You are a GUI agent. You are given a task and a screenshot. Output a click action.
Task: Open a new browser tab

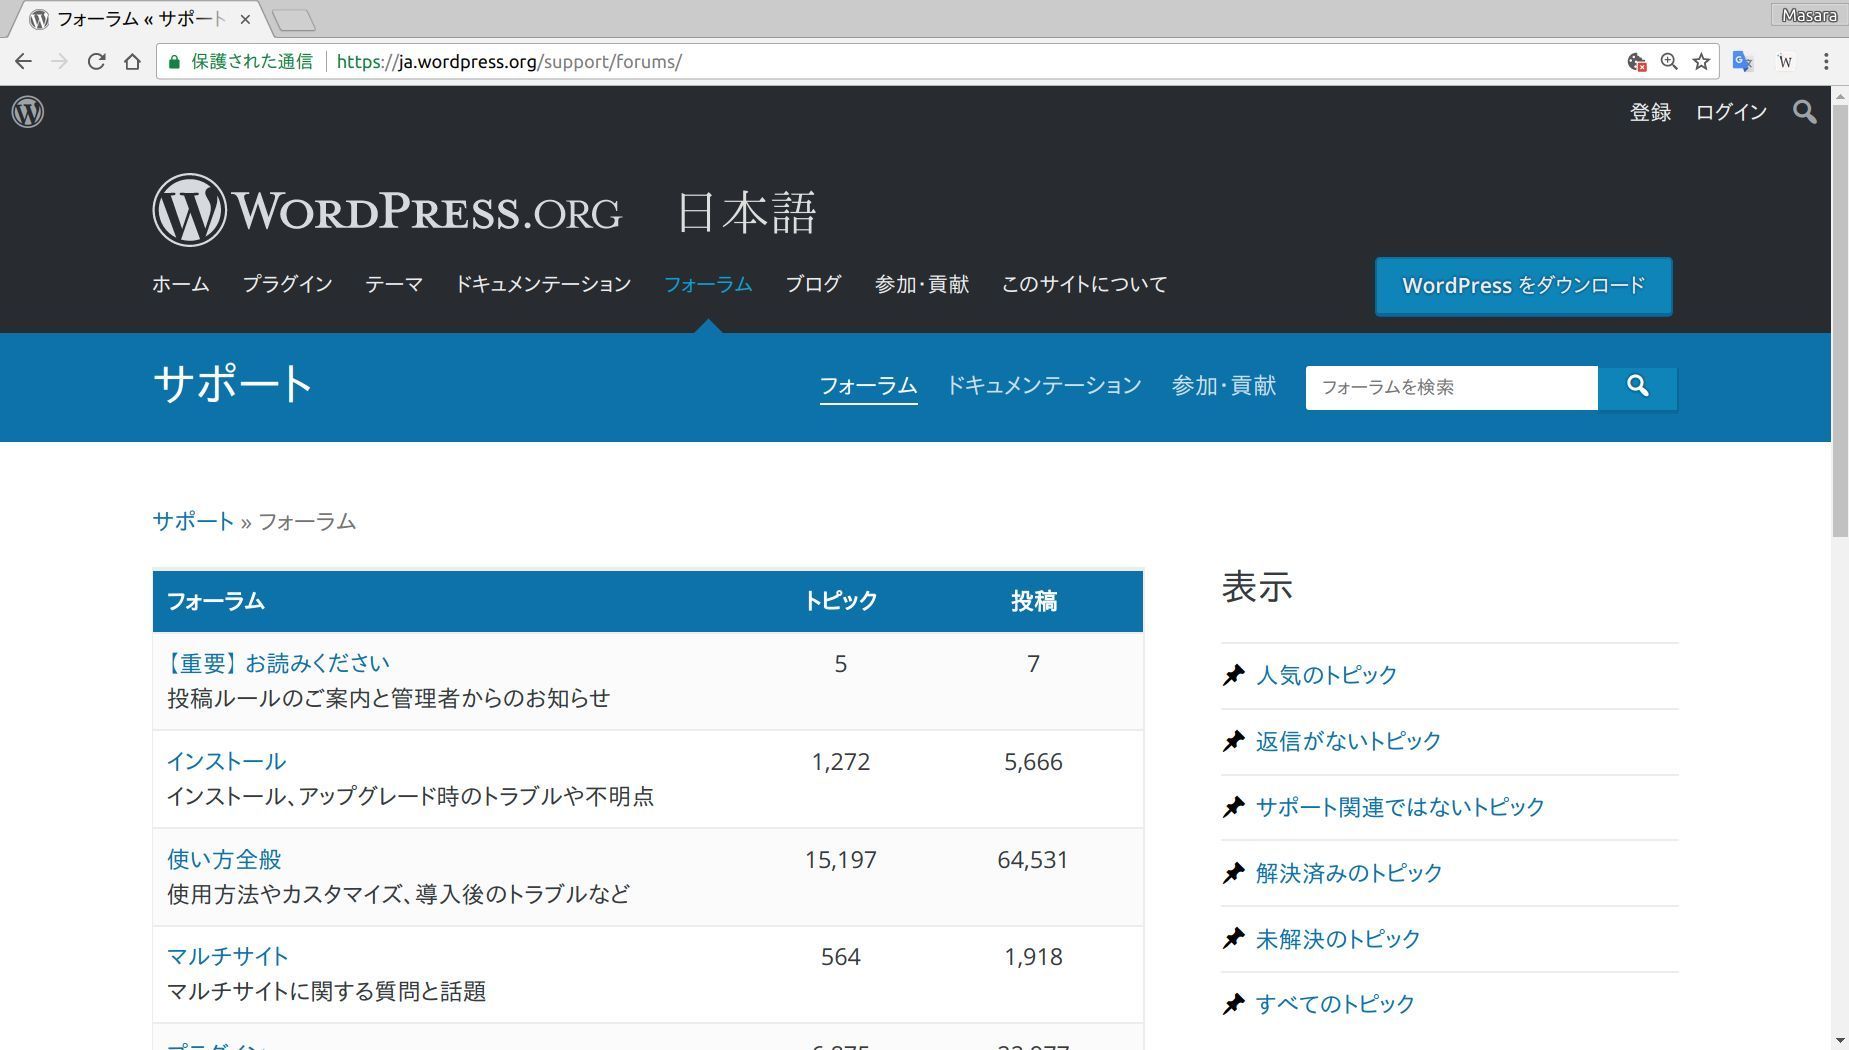pyautogui.click(x=293, y=19)
